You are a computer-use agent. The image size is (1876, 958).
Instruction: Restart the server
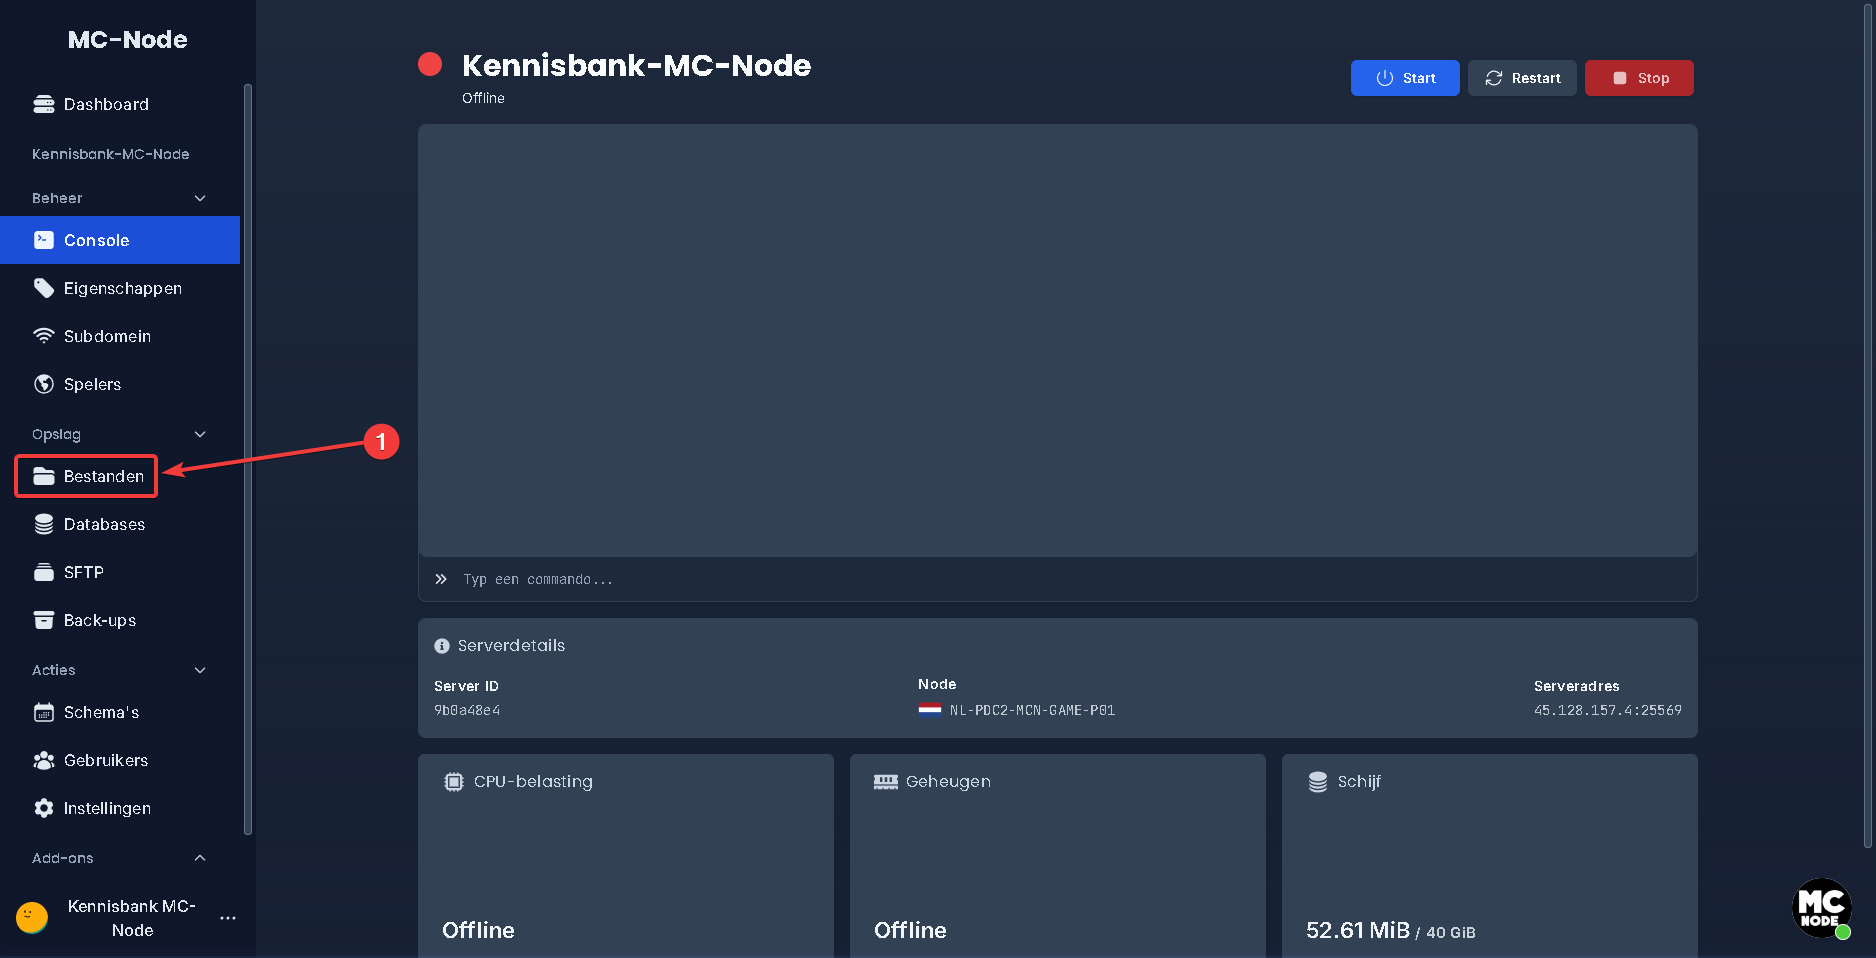tap(1522, 78)
